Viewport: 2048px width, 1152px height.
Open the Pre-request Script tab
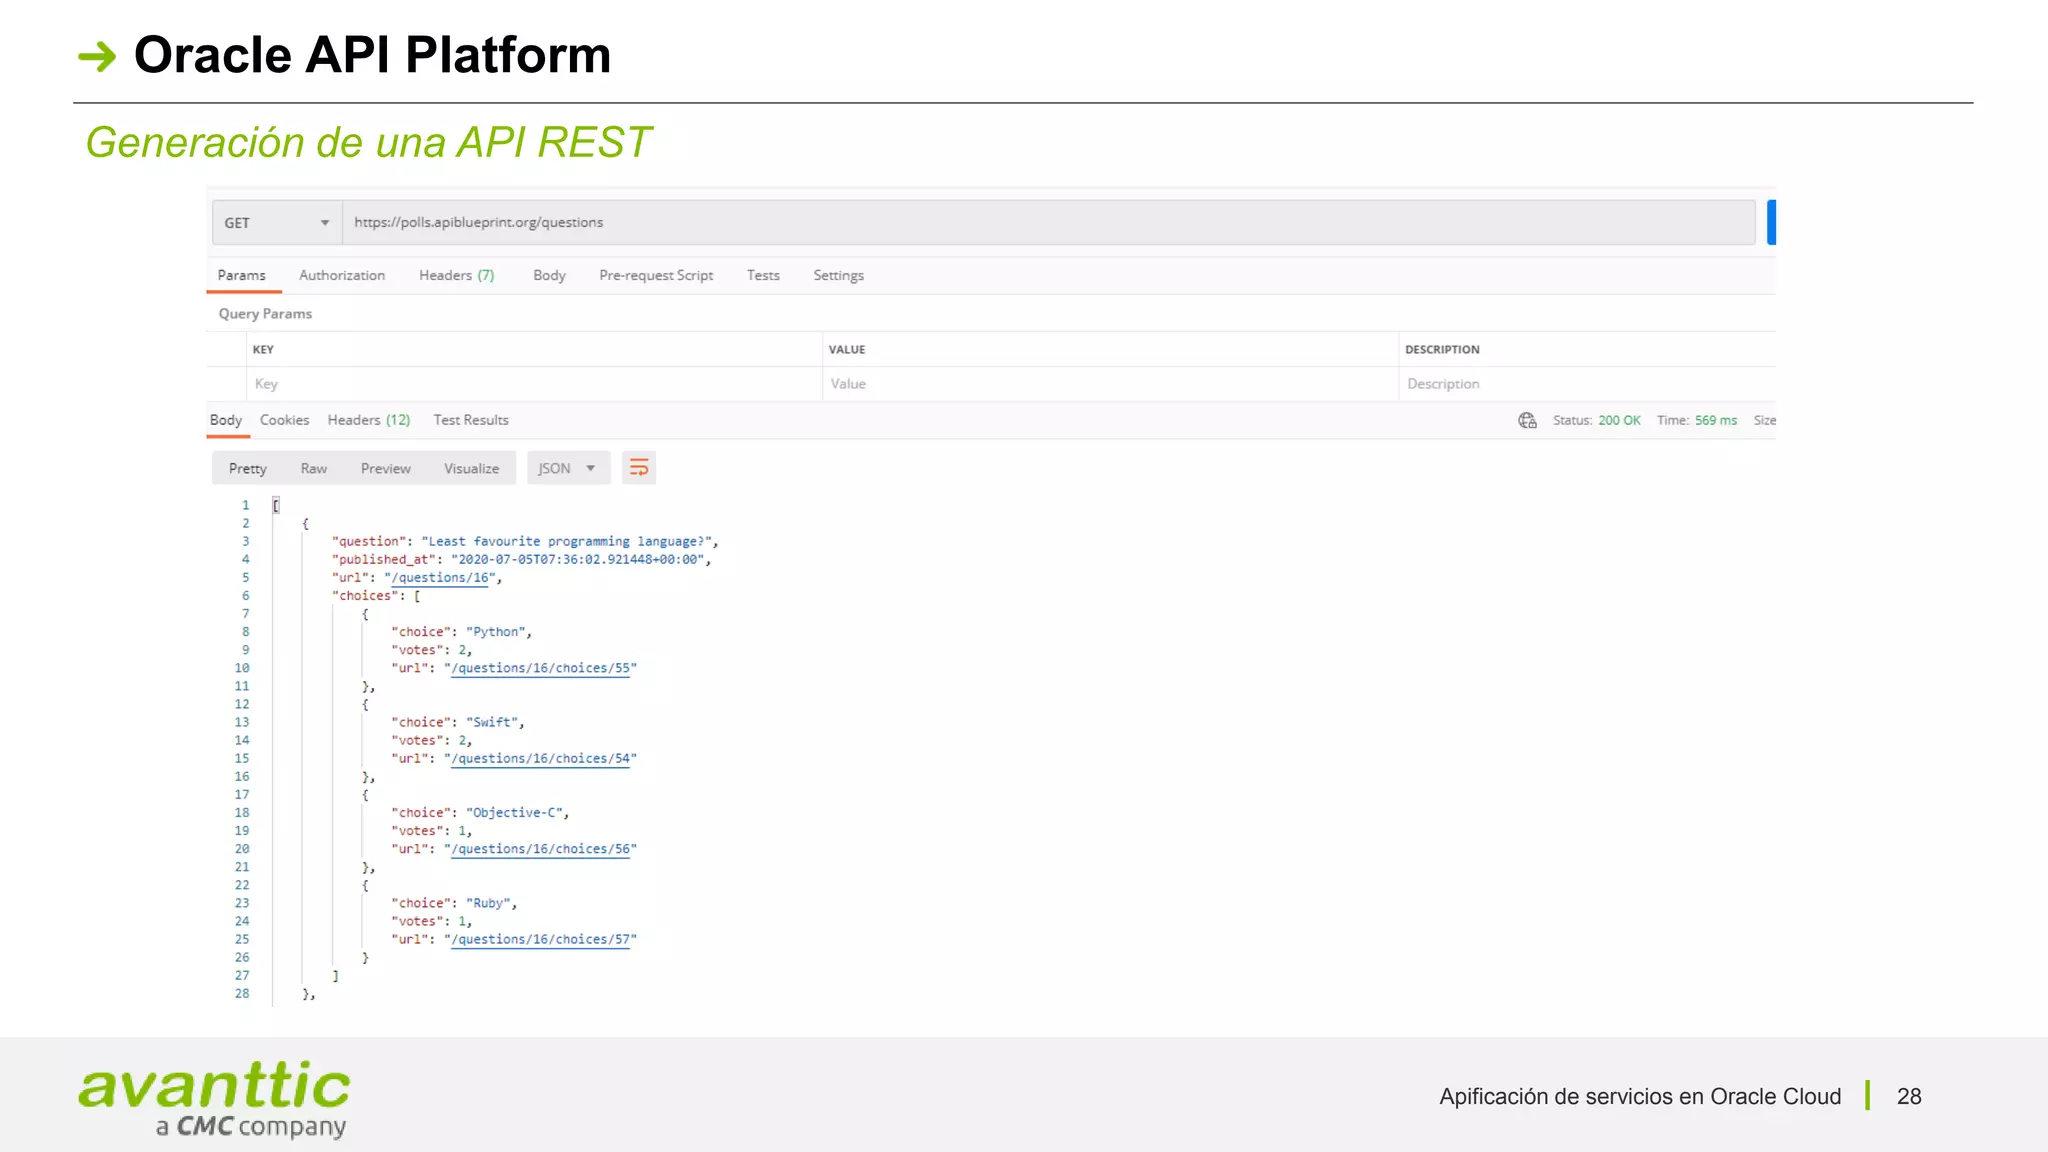pyautogui.click(x=656, y=275)
